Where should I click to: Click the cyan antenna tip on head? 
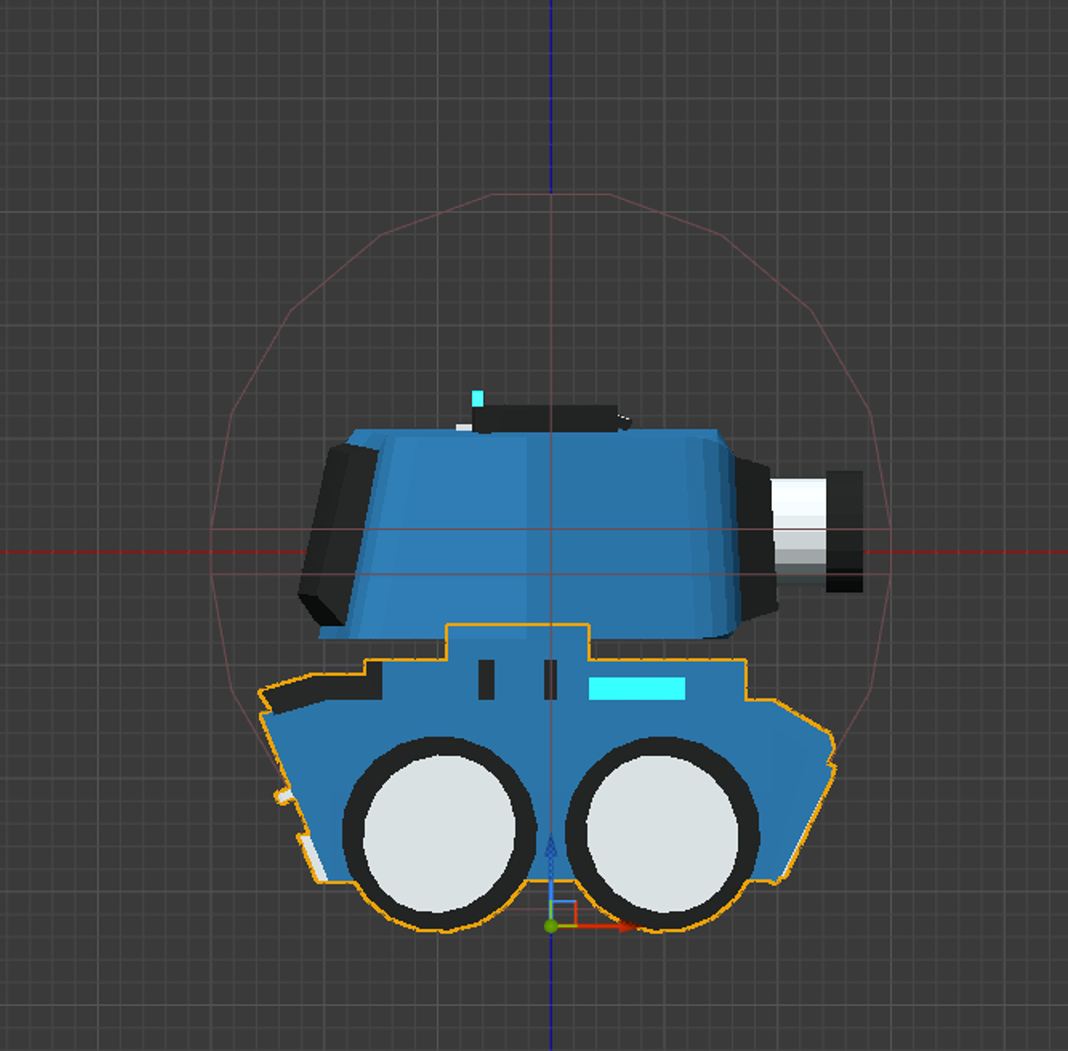coord(477,398)
